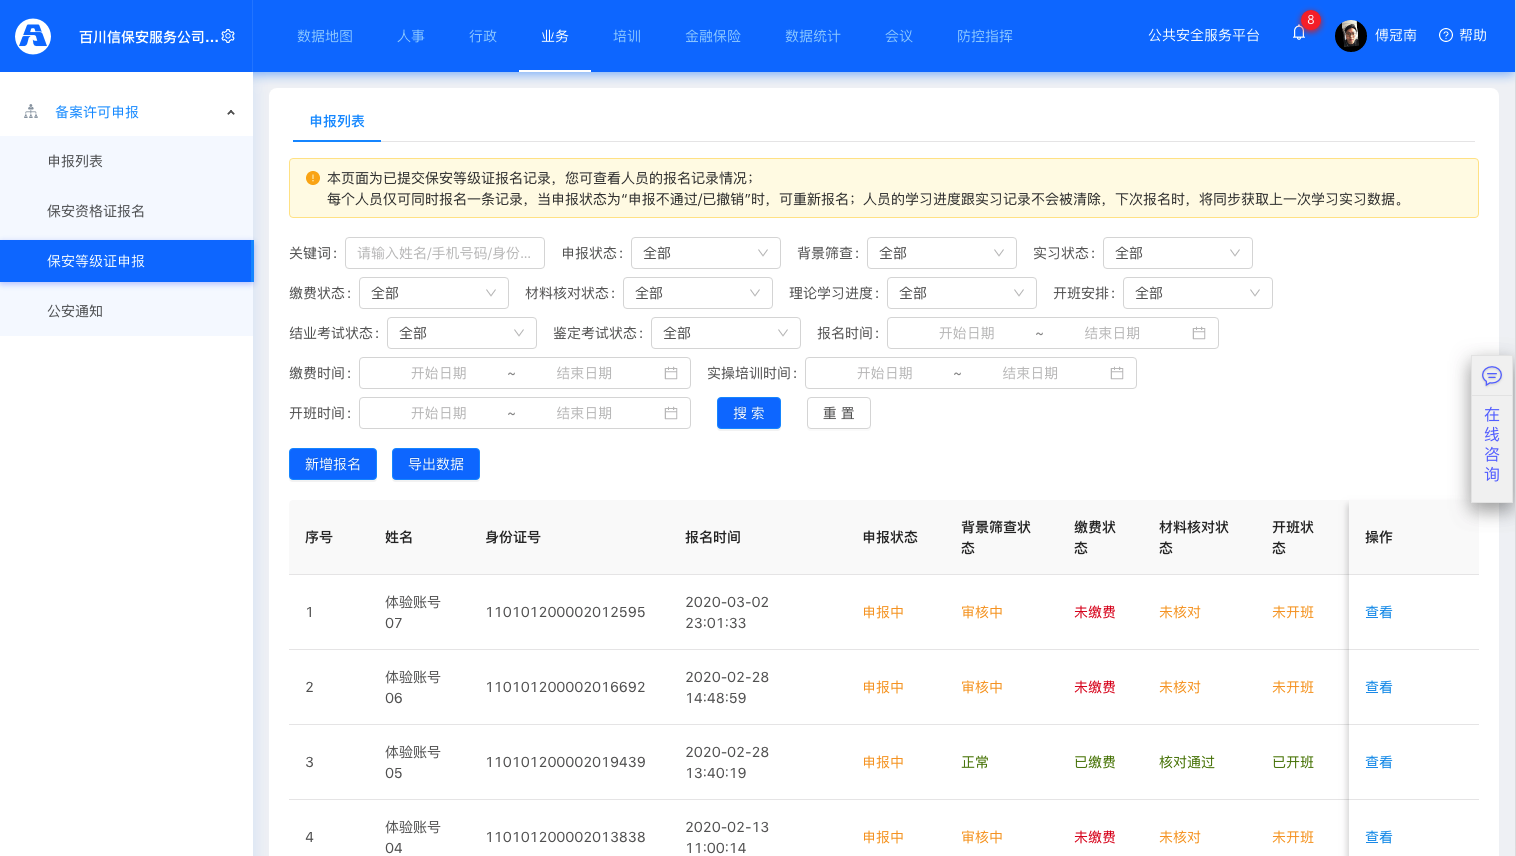Open company settings gear icon
The width and height of the screenshot is (1516, 856).
coord(228,36)
